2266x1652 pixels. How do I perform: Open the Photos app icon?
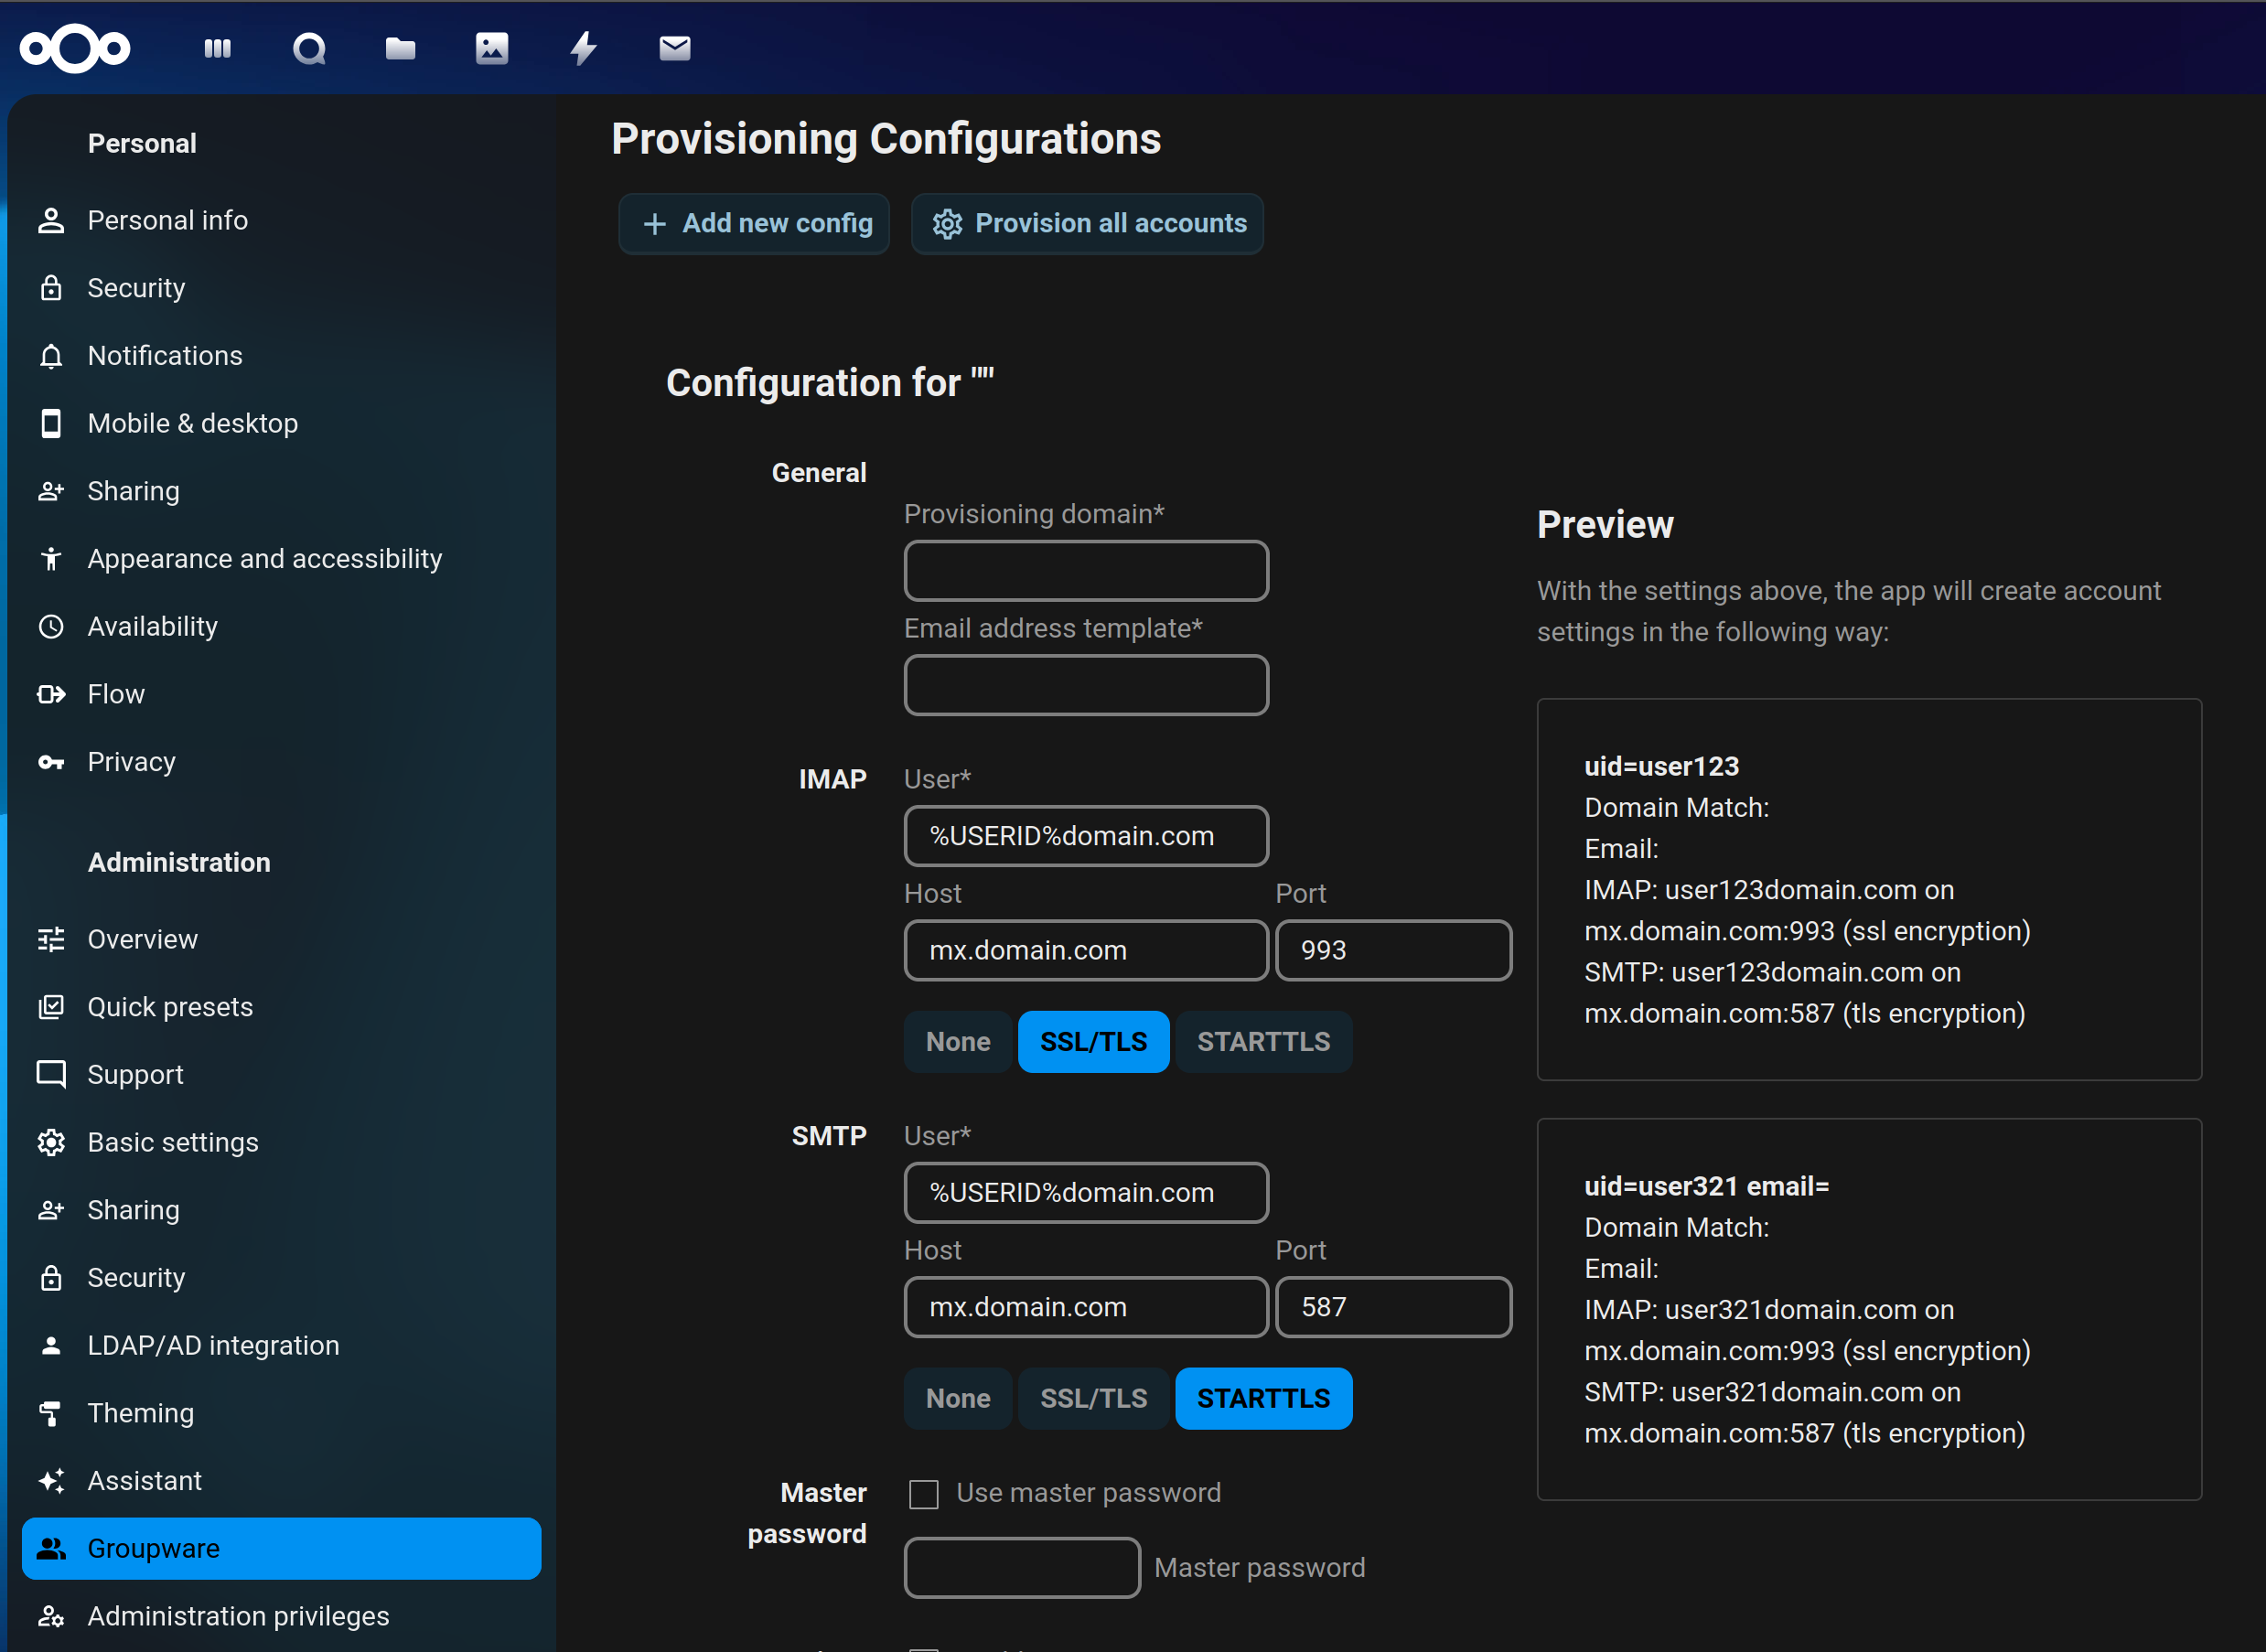491,48
